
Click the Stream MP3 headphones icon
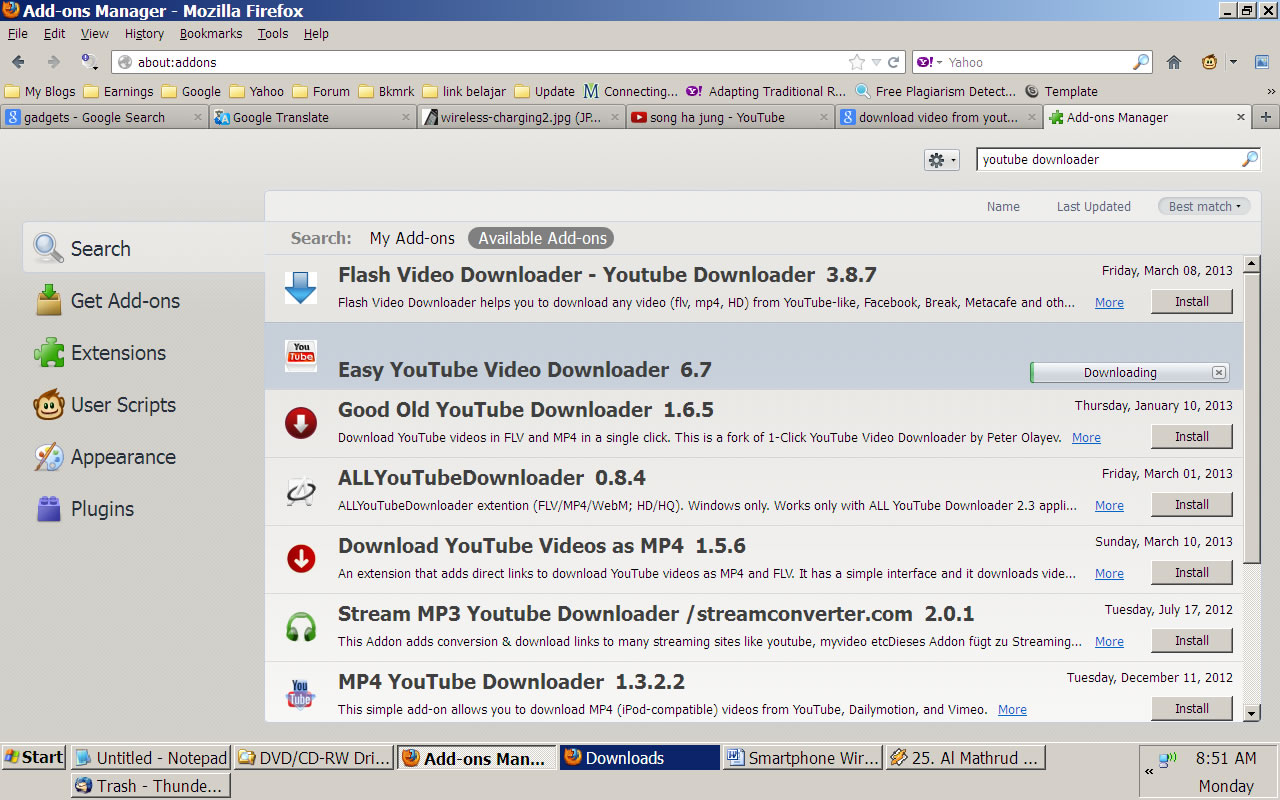[300, 627]
